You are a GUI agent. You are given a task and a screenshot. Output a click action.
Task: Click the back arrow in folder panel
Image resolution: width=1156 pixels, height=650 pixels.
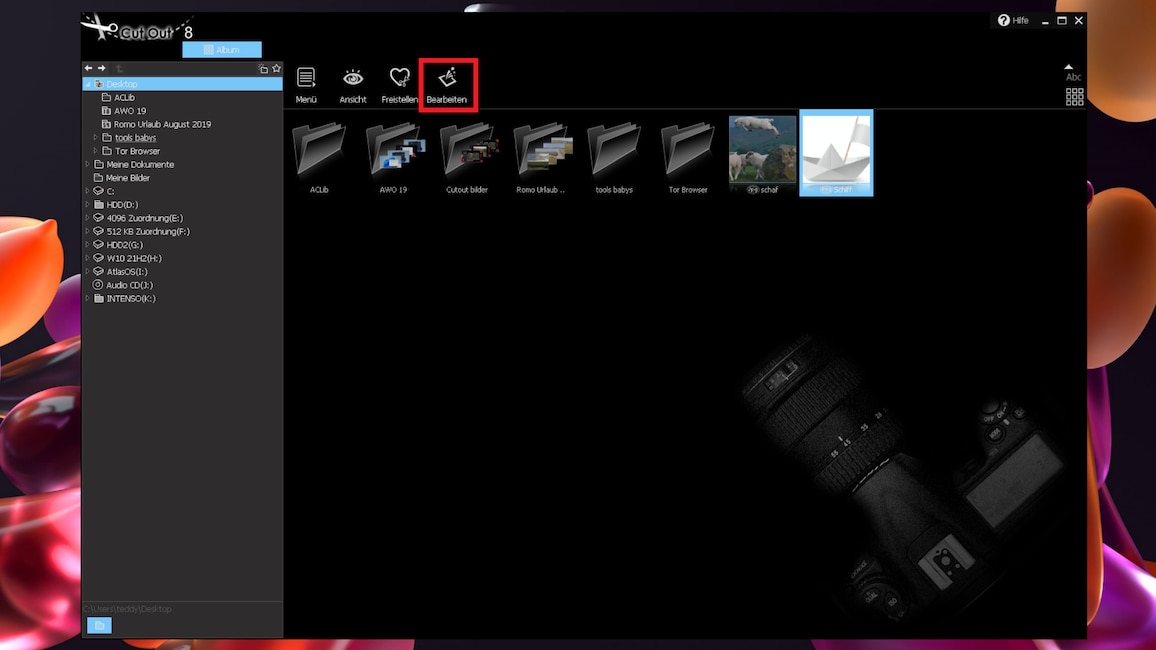88,68
